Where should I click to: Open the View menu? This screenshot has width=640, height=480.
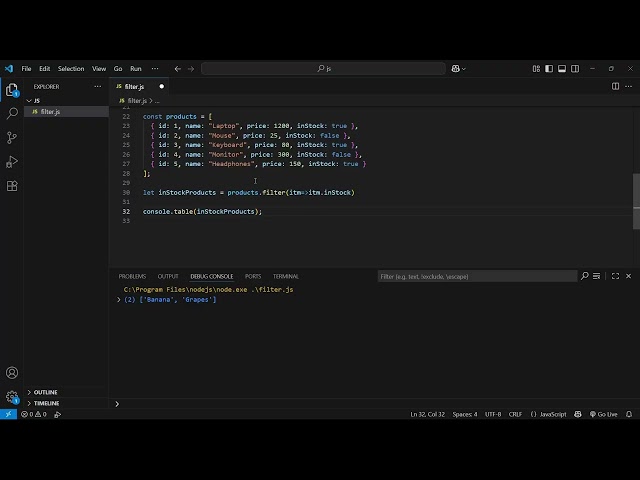pos(99,69)
